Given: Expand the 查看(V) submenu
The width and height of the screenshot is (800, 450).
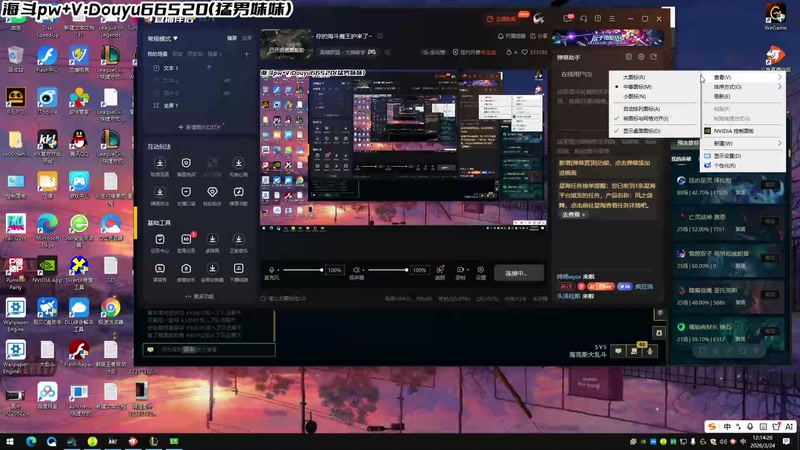Looking at the screenshot, I should (x=743, y=77).
